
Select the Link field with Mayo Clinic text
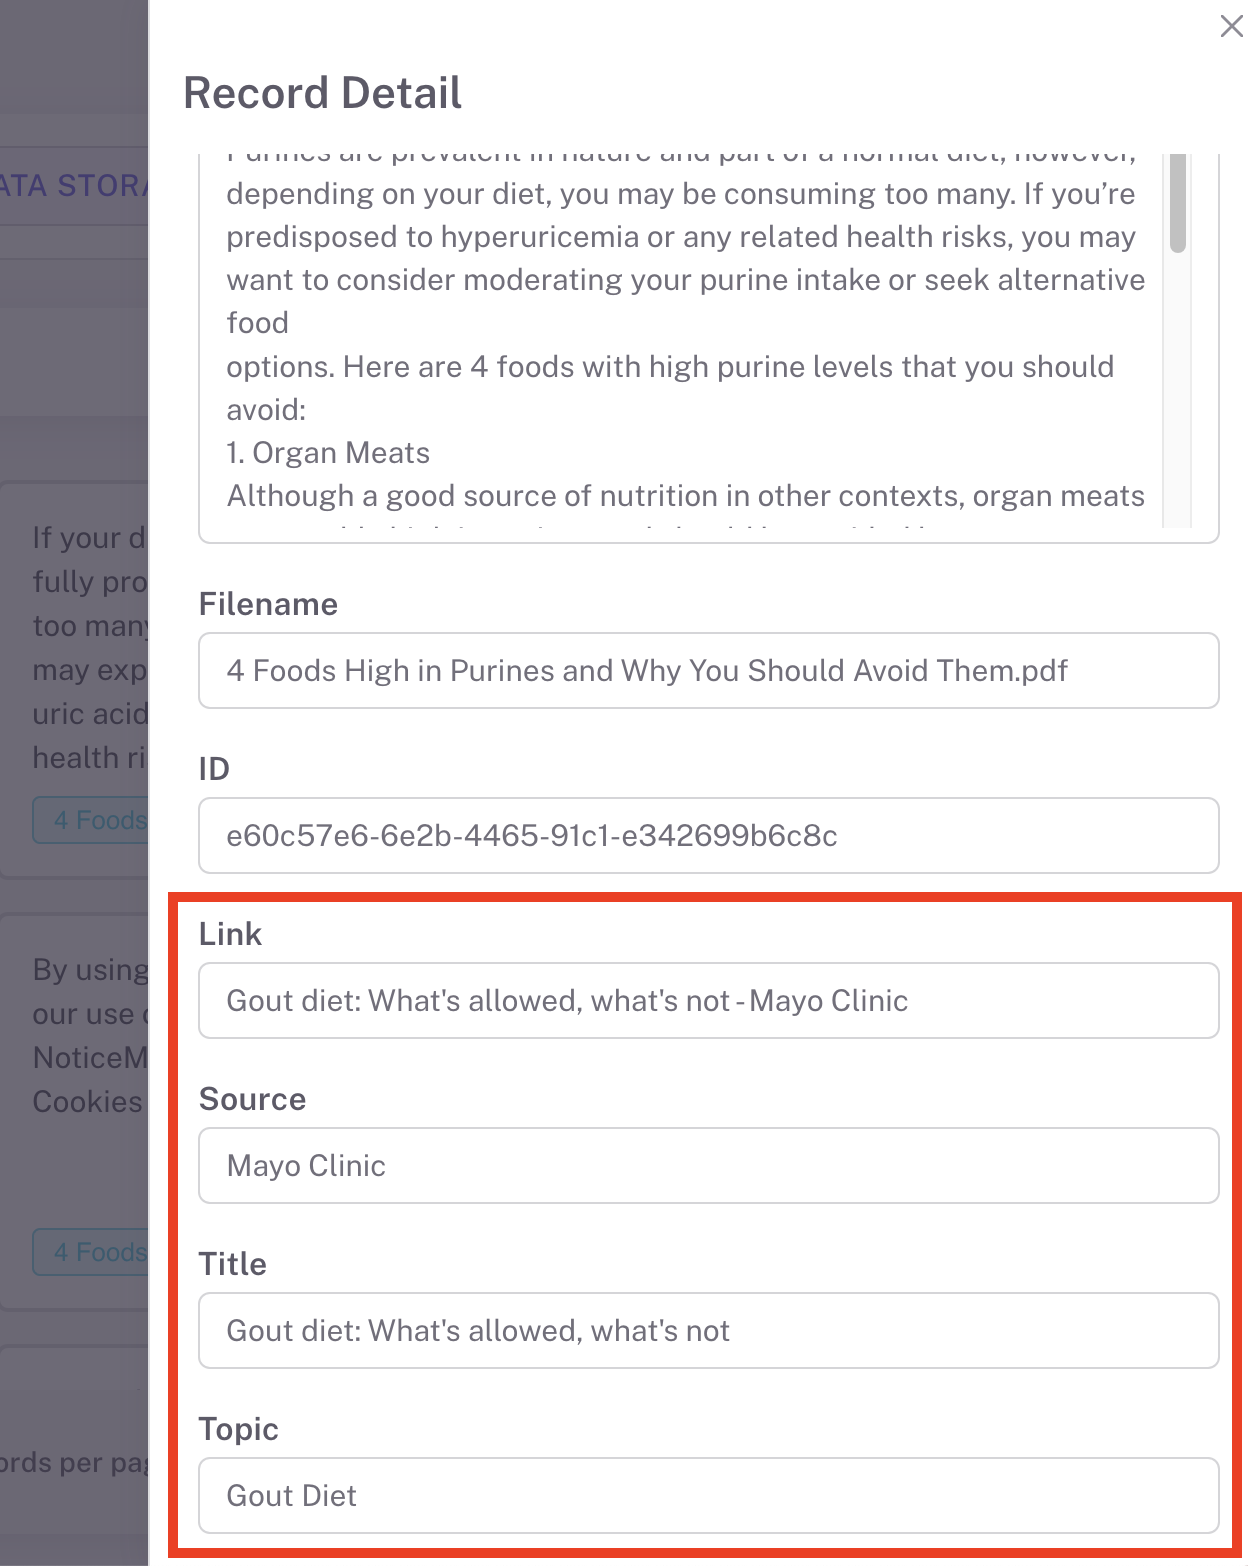click(x=708, y=1000)
